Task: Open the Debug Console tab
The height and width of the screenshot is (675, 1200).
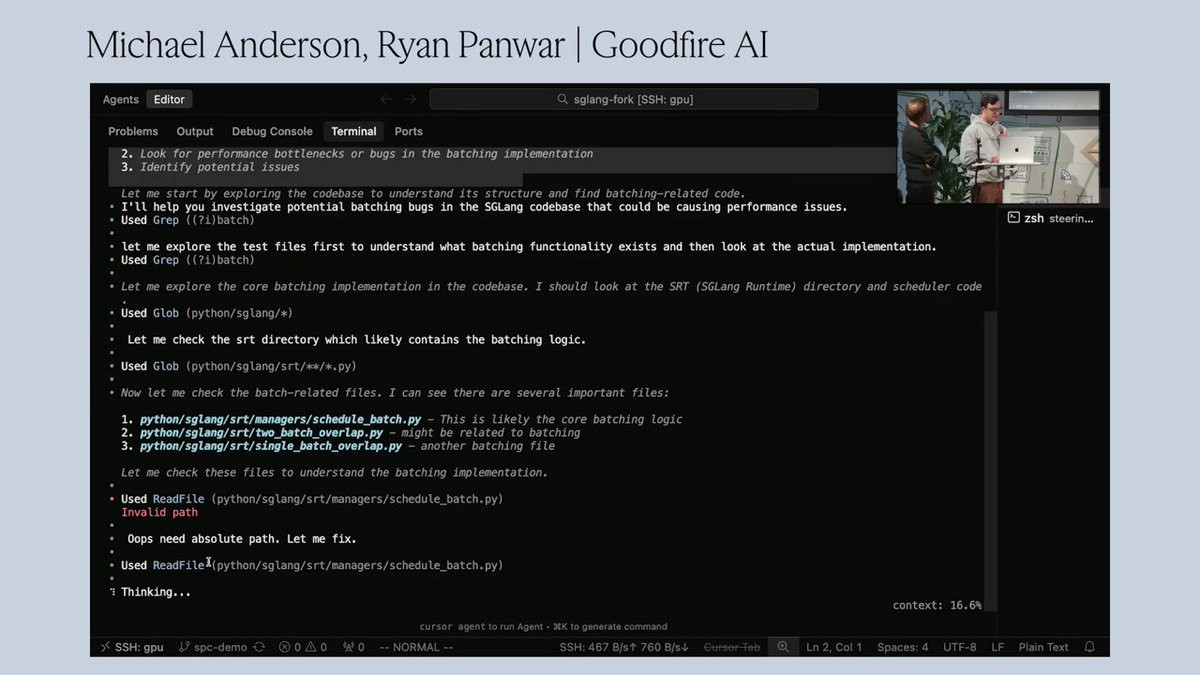Action: coord(272,131)
